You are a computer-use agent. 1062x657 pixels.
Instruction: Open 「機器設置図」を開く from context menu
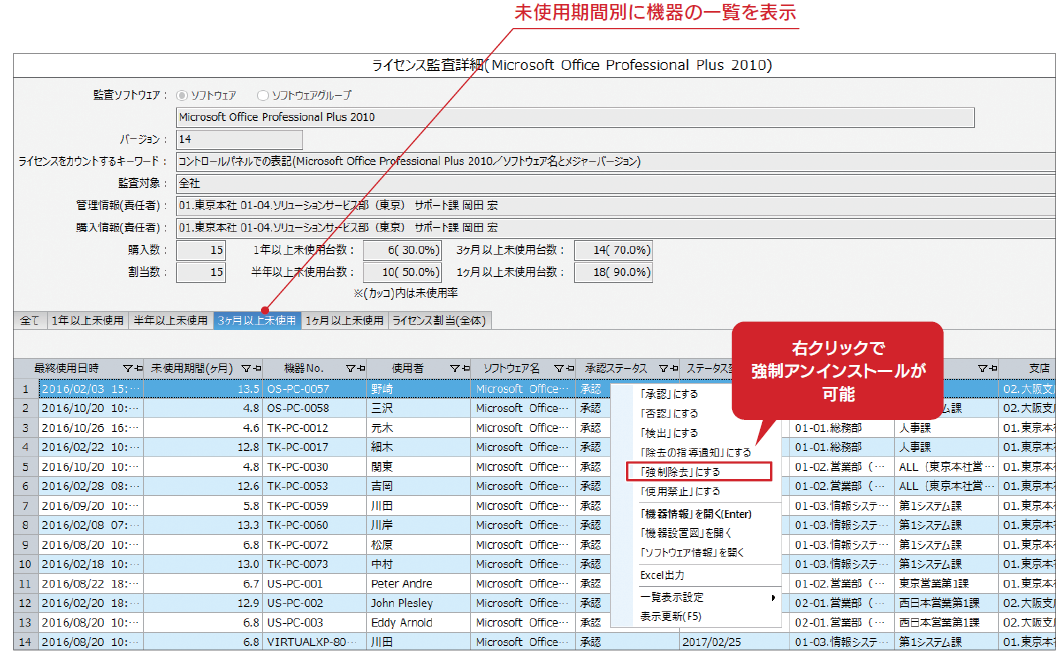click(x=685, y=534)
